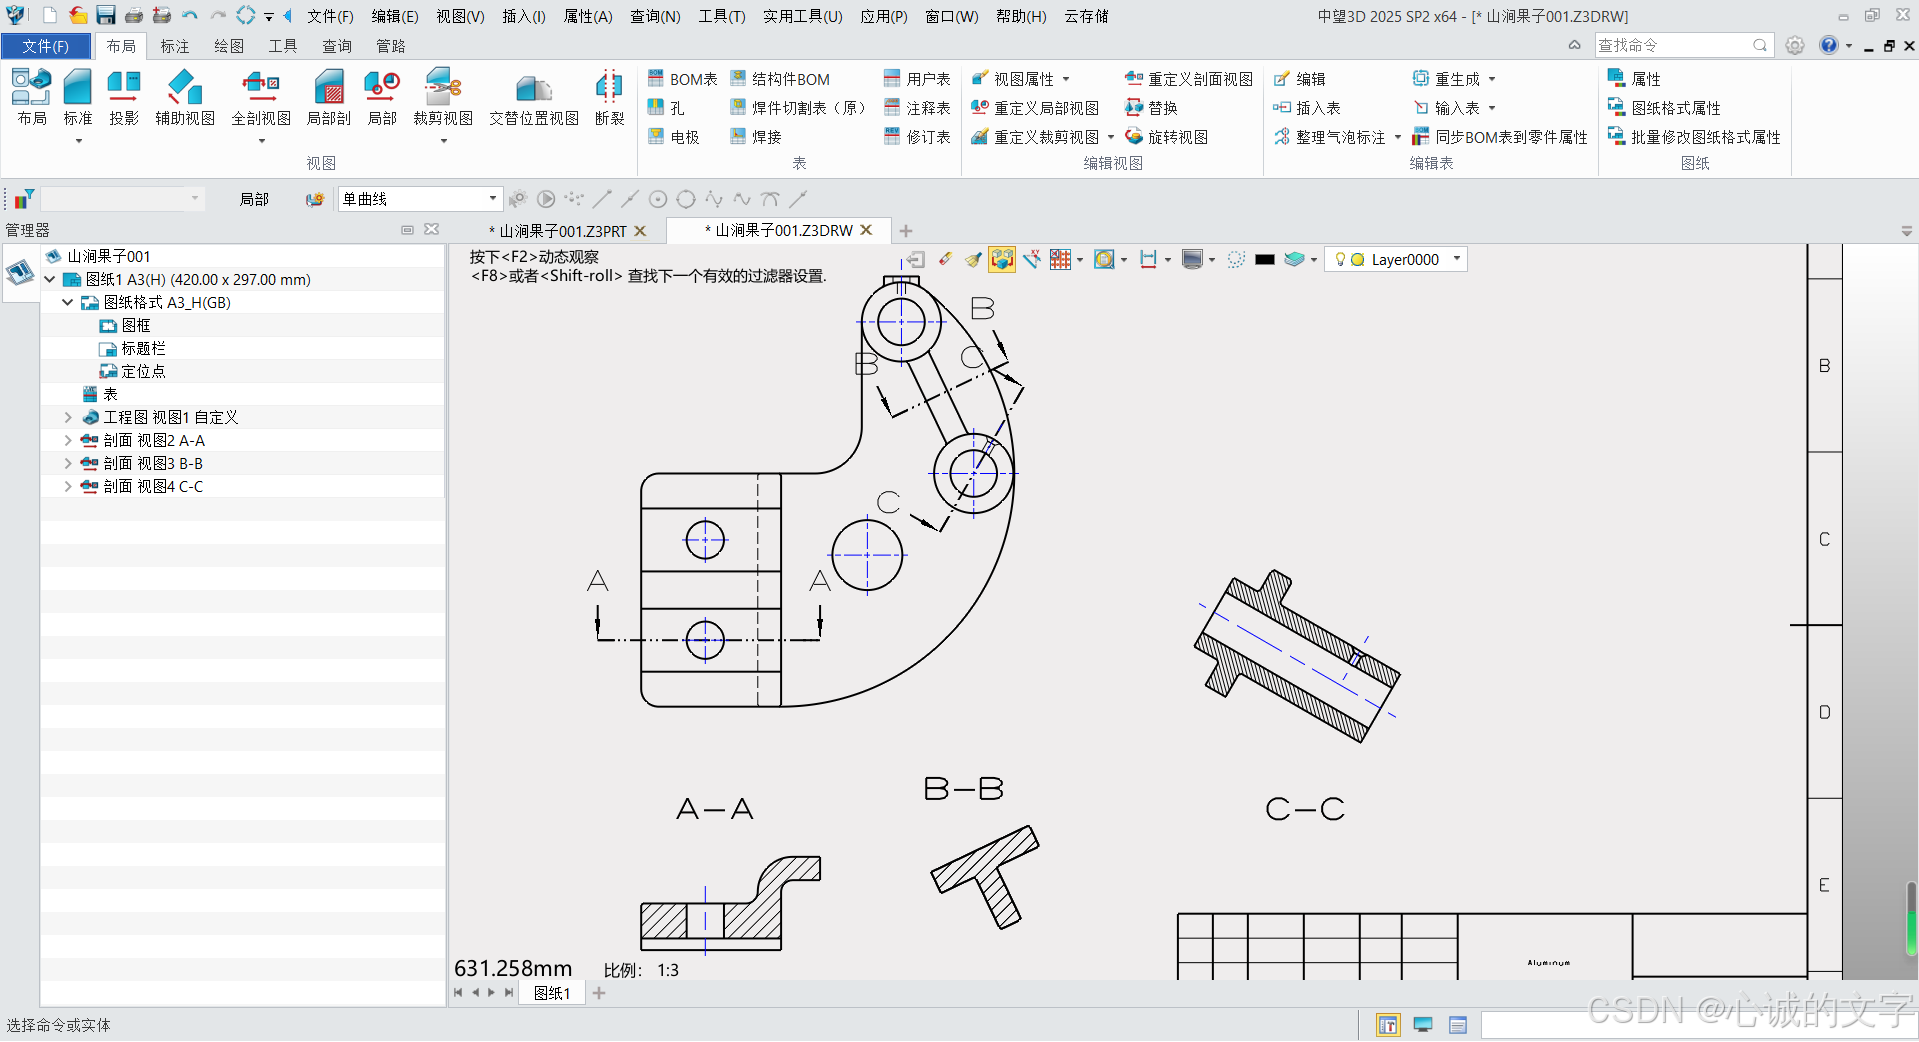Click the empty filter combo box on the selection toolbar

pyautogui.click(x=121, y=199)
